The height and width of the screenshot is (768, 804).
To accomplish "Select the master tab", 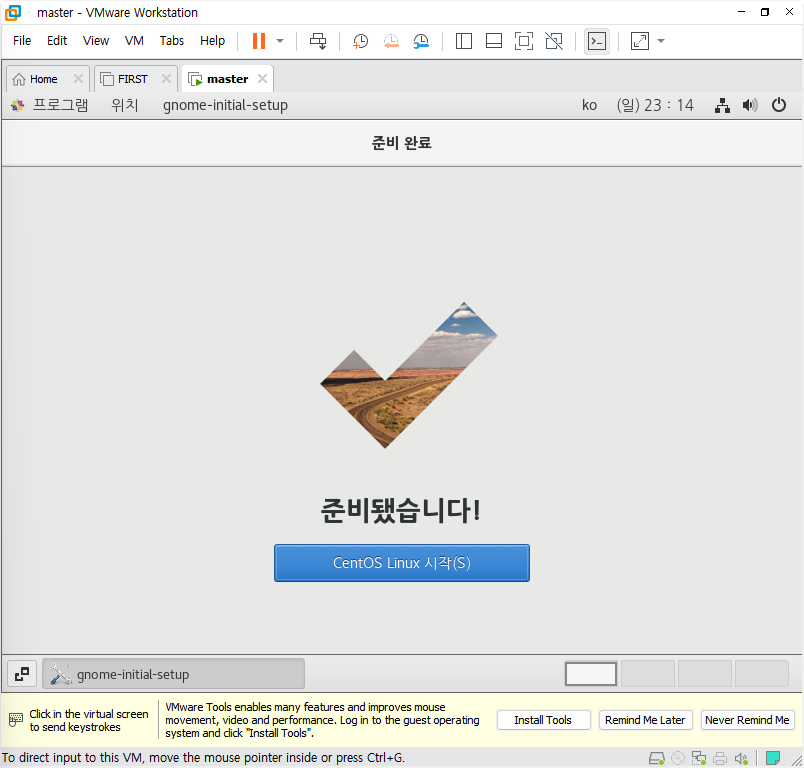I will pos(228,79).
